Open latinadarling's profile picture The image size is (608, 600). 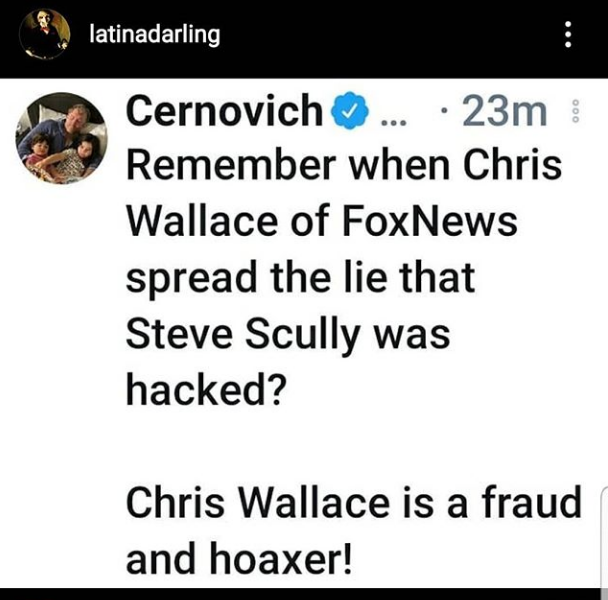(x=45, y=34)
